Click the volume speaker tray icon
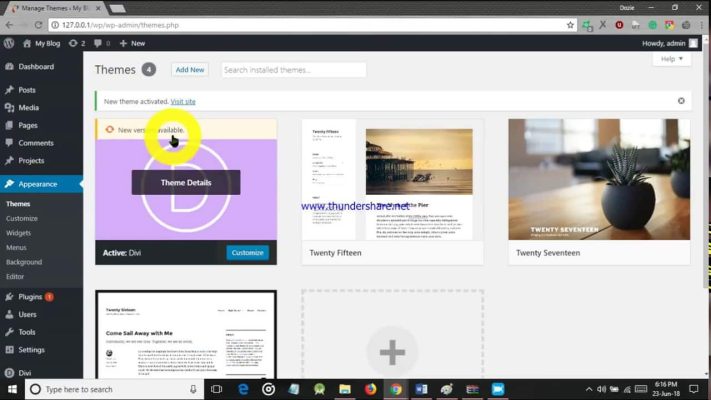Viewport: 711px width, 400px height. [601, 389]
